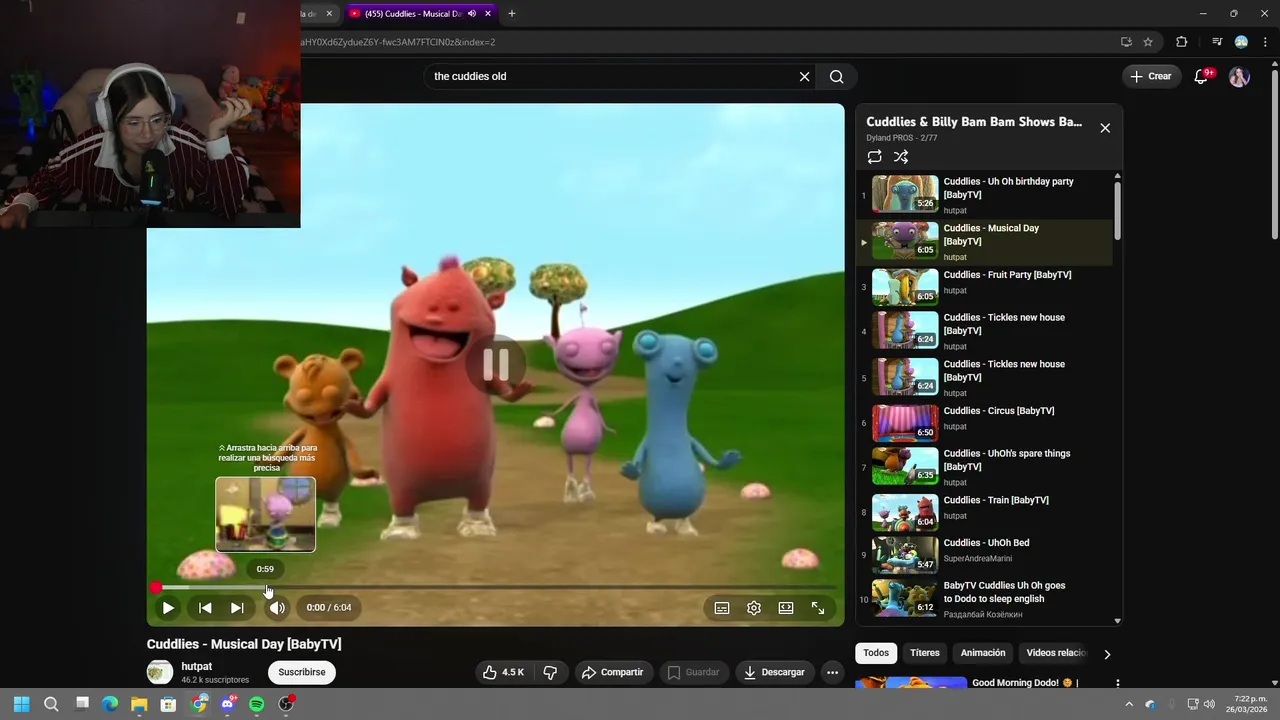Close the Cuddlies - Musical Day browser tab

tap(488, 14)
